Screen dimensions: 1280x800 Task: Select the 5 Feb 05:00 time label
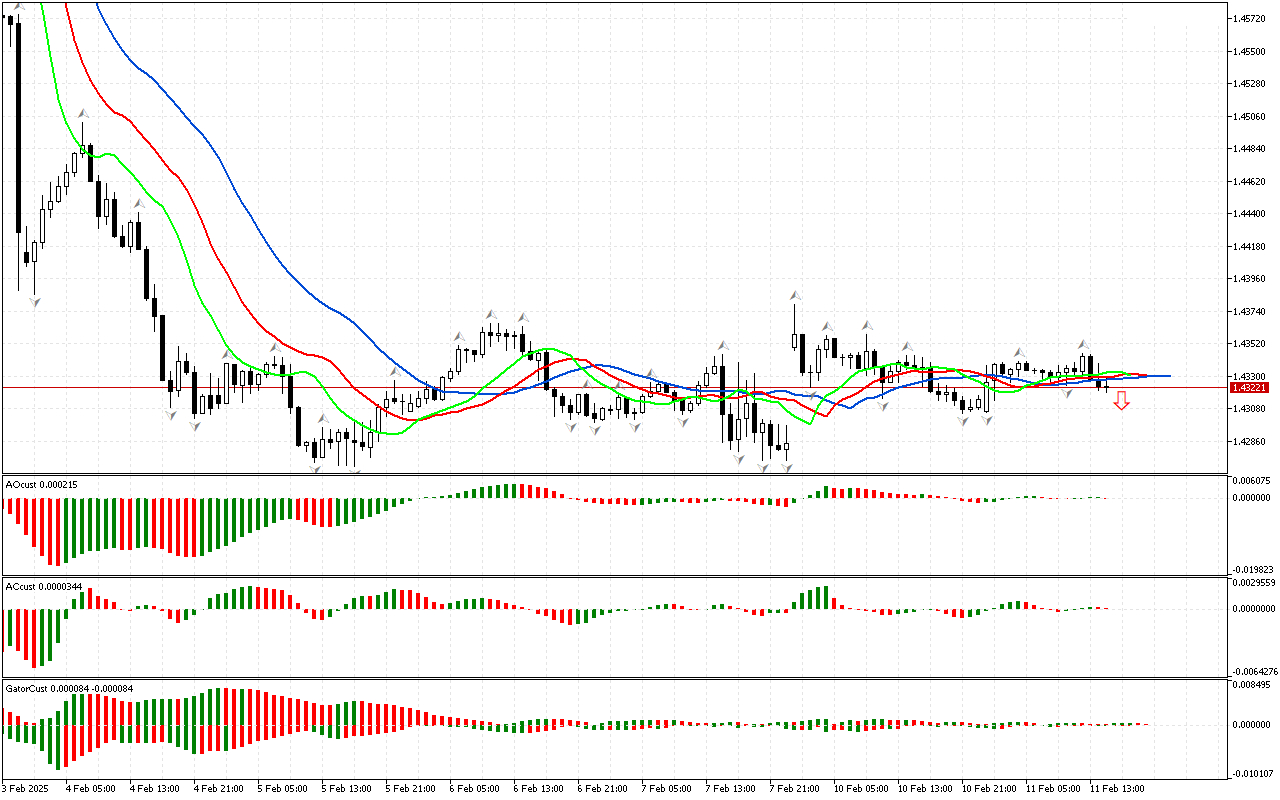click(x=283, y=788)
